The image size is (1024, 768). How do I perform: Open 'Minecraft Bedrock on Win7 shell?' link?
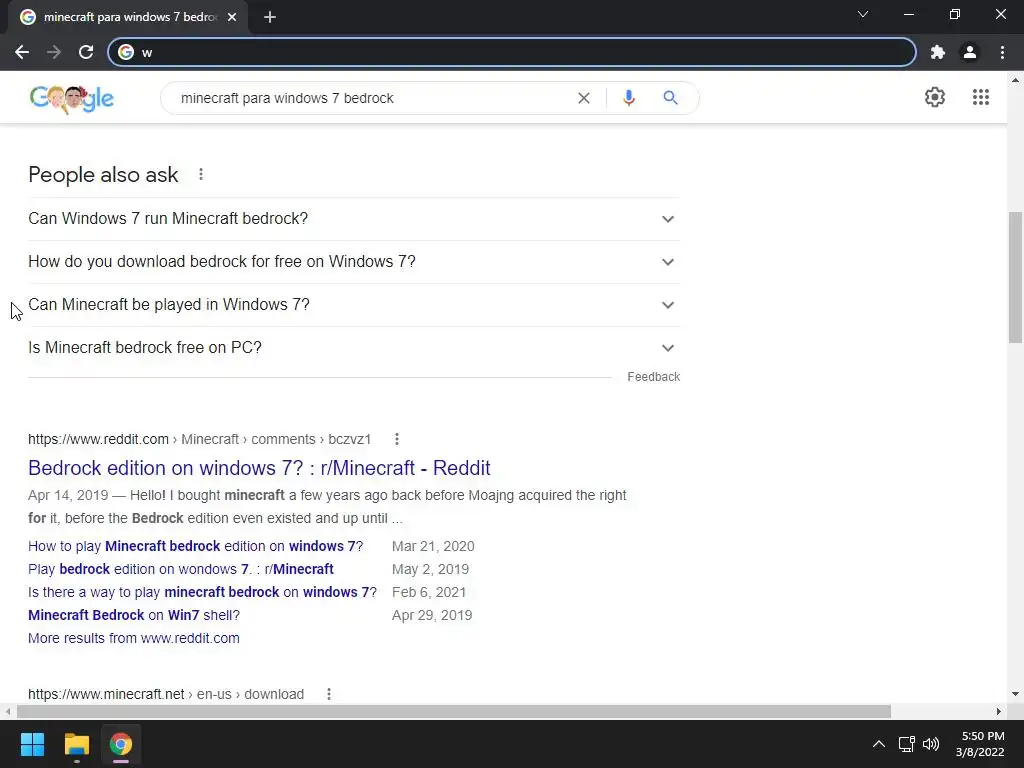(134, 615)
